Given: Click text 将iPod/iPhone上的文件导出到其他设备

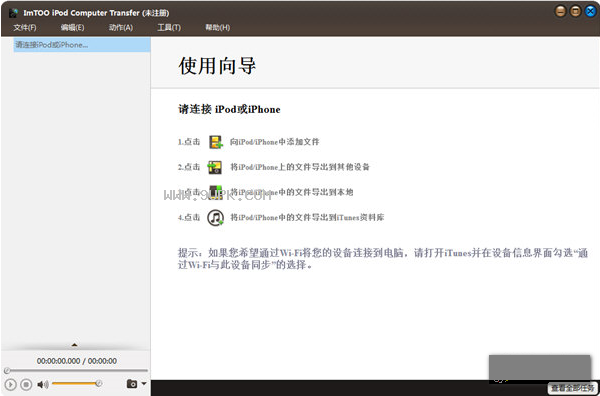Looking at the screenshot, I should (x=300, y=167).
